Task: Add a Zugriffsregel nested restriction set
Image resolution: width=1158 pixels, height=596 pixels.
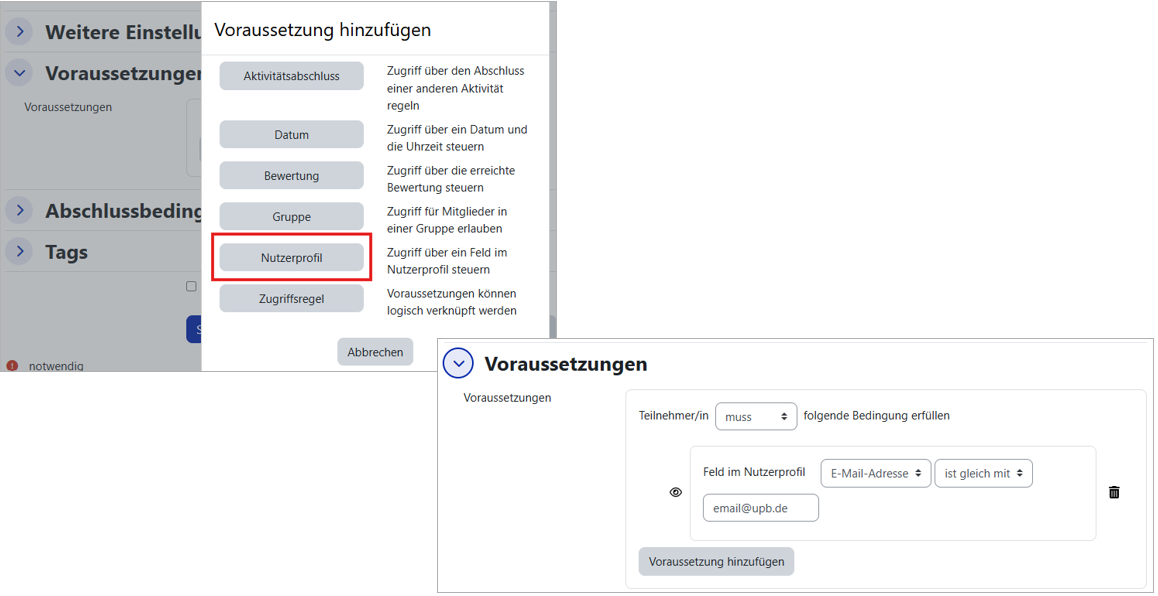Action: tap(291, 299)
